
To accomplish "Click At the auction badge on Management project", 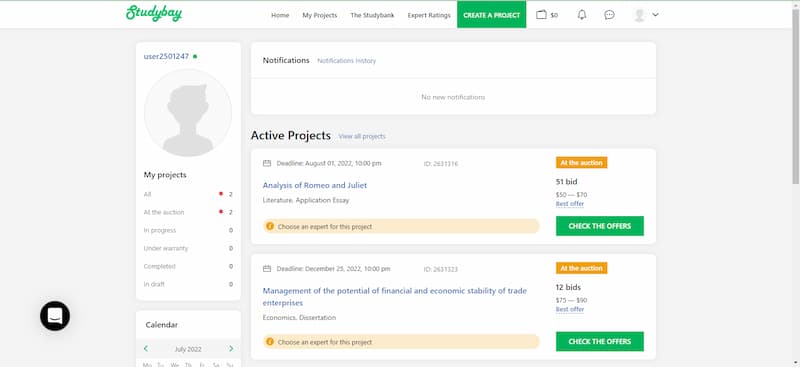I will 582,268.
